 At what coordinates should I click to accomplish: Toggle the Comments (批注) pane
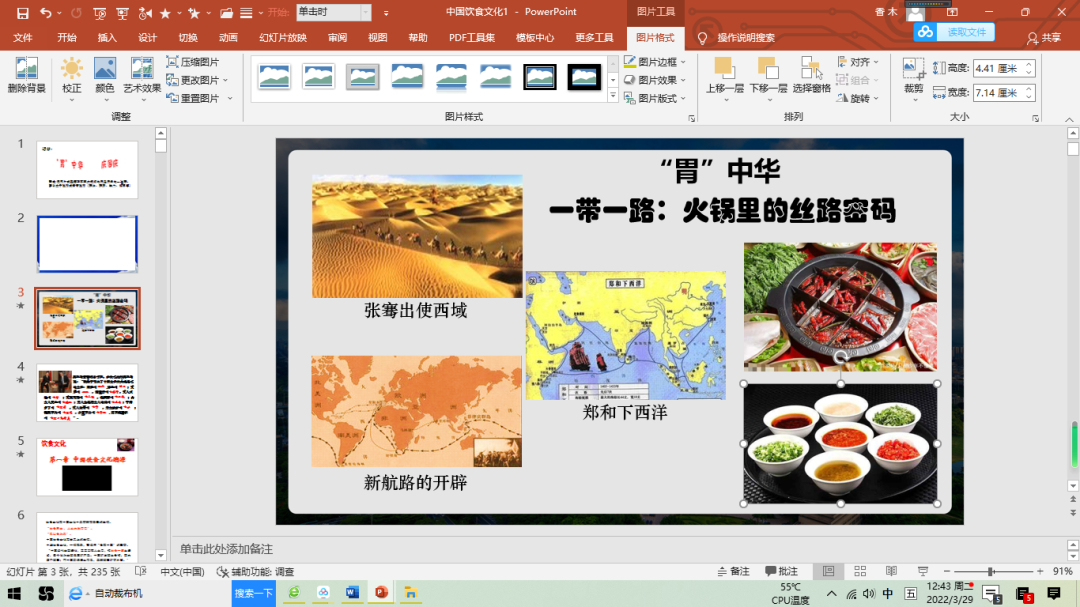pos(781,571)
